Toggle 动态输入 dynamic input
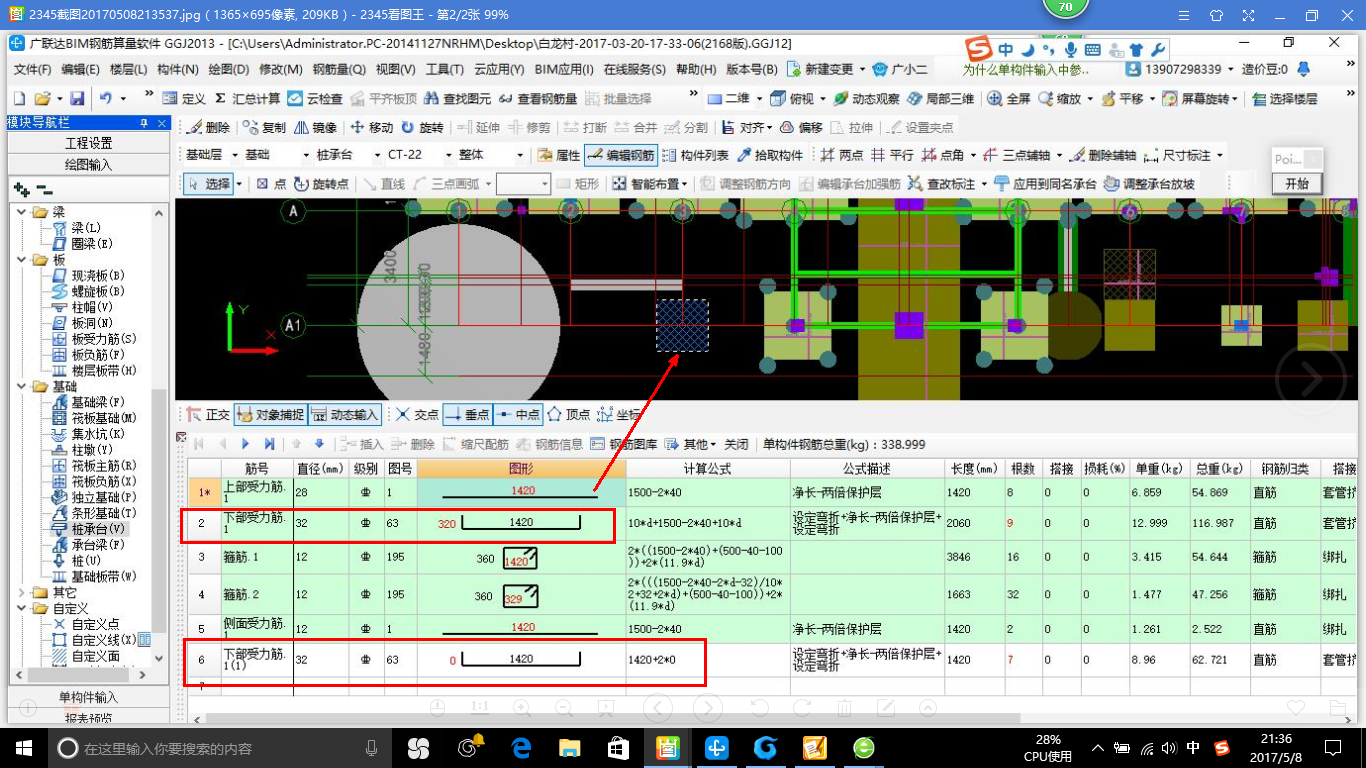The height and width of the screenshot is (768, 1366). pyautogui.click(x=345, y=414)
